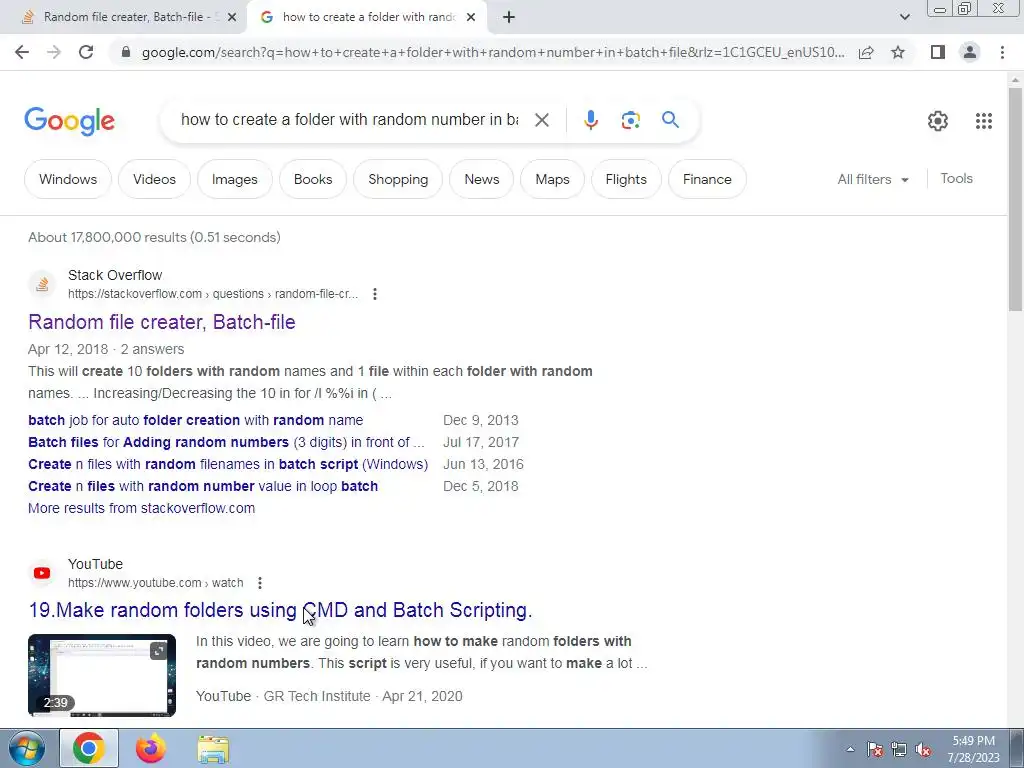Filter results by Shopping

[x=398, y=179]
